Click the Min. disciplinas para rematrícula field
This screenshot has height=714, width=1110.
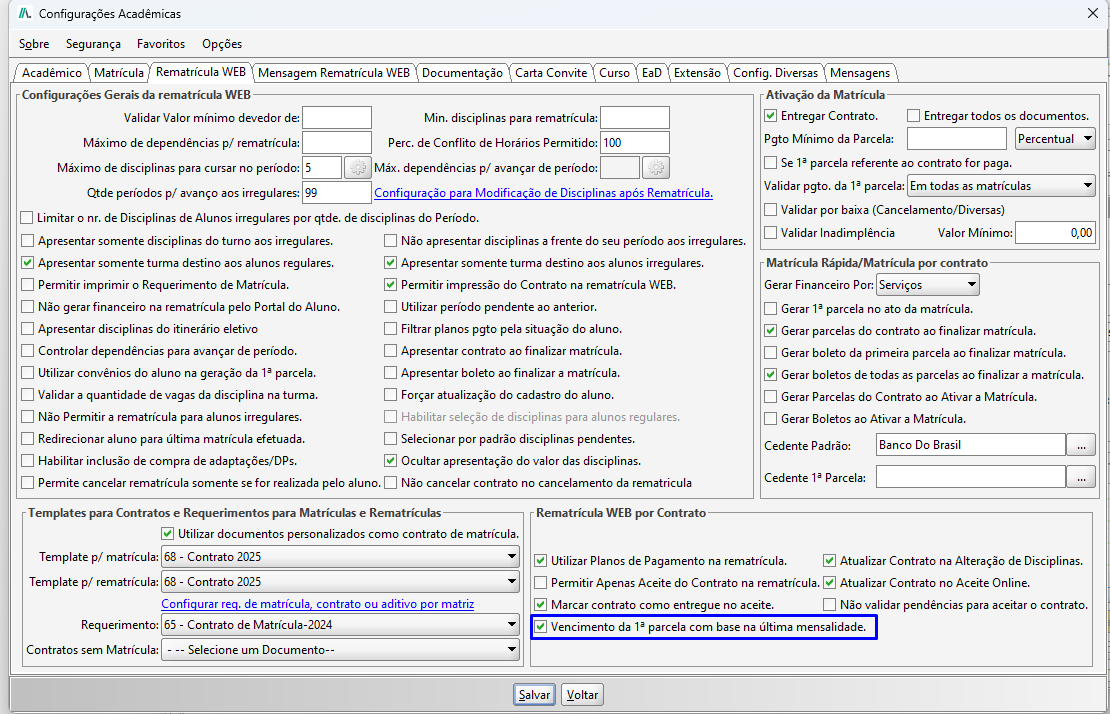[x=634, y=117]
